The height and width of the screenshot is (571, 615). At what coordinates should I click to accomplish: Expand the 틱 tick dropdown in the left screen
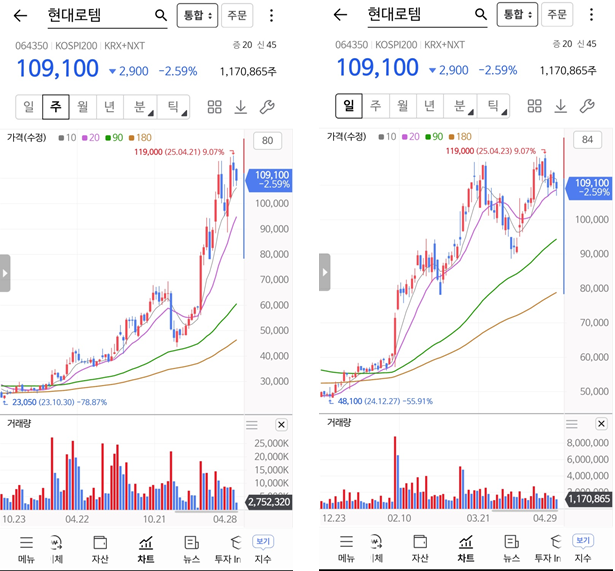[173, 107]
